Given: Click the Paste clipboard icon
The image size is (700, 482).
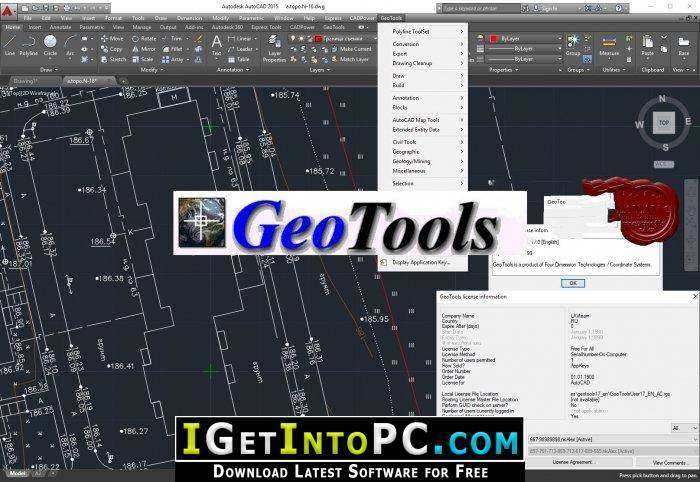Looking at the screenshot, I should 647,46.
